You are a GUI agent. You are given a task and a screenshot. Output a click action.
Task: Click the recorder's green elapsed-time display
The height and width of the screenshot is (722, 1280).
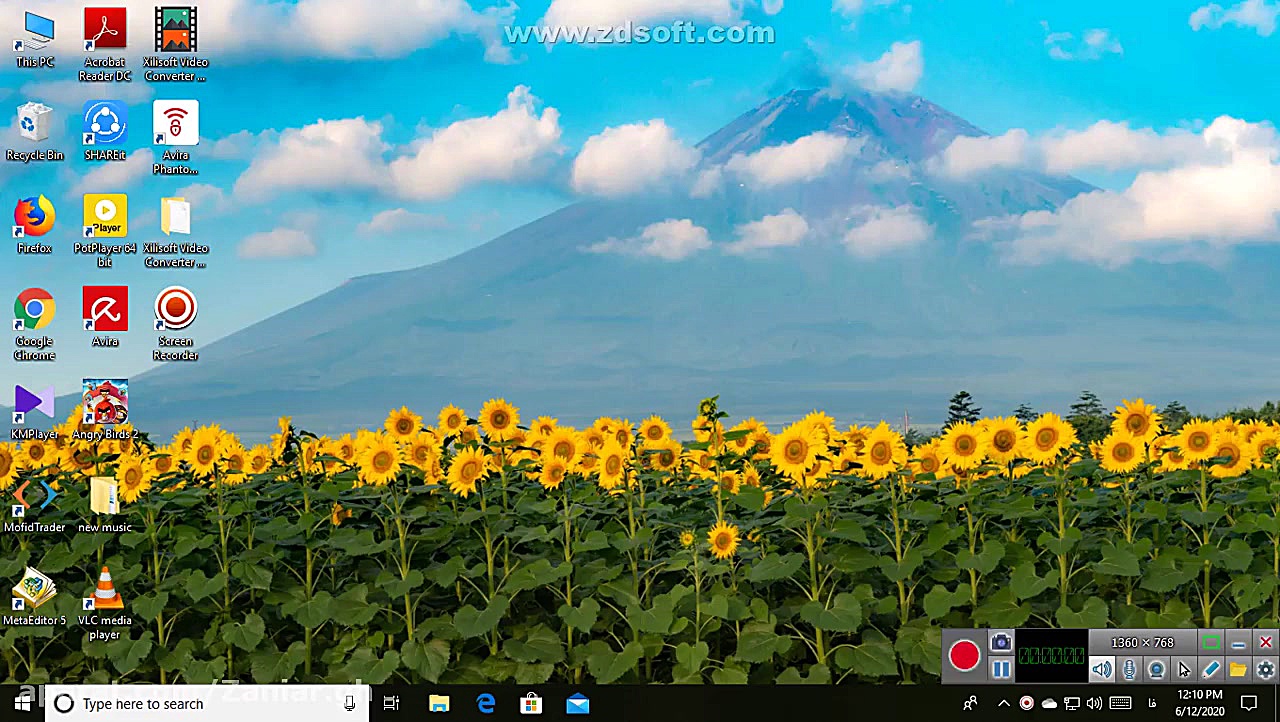[x=1052, y=656]
